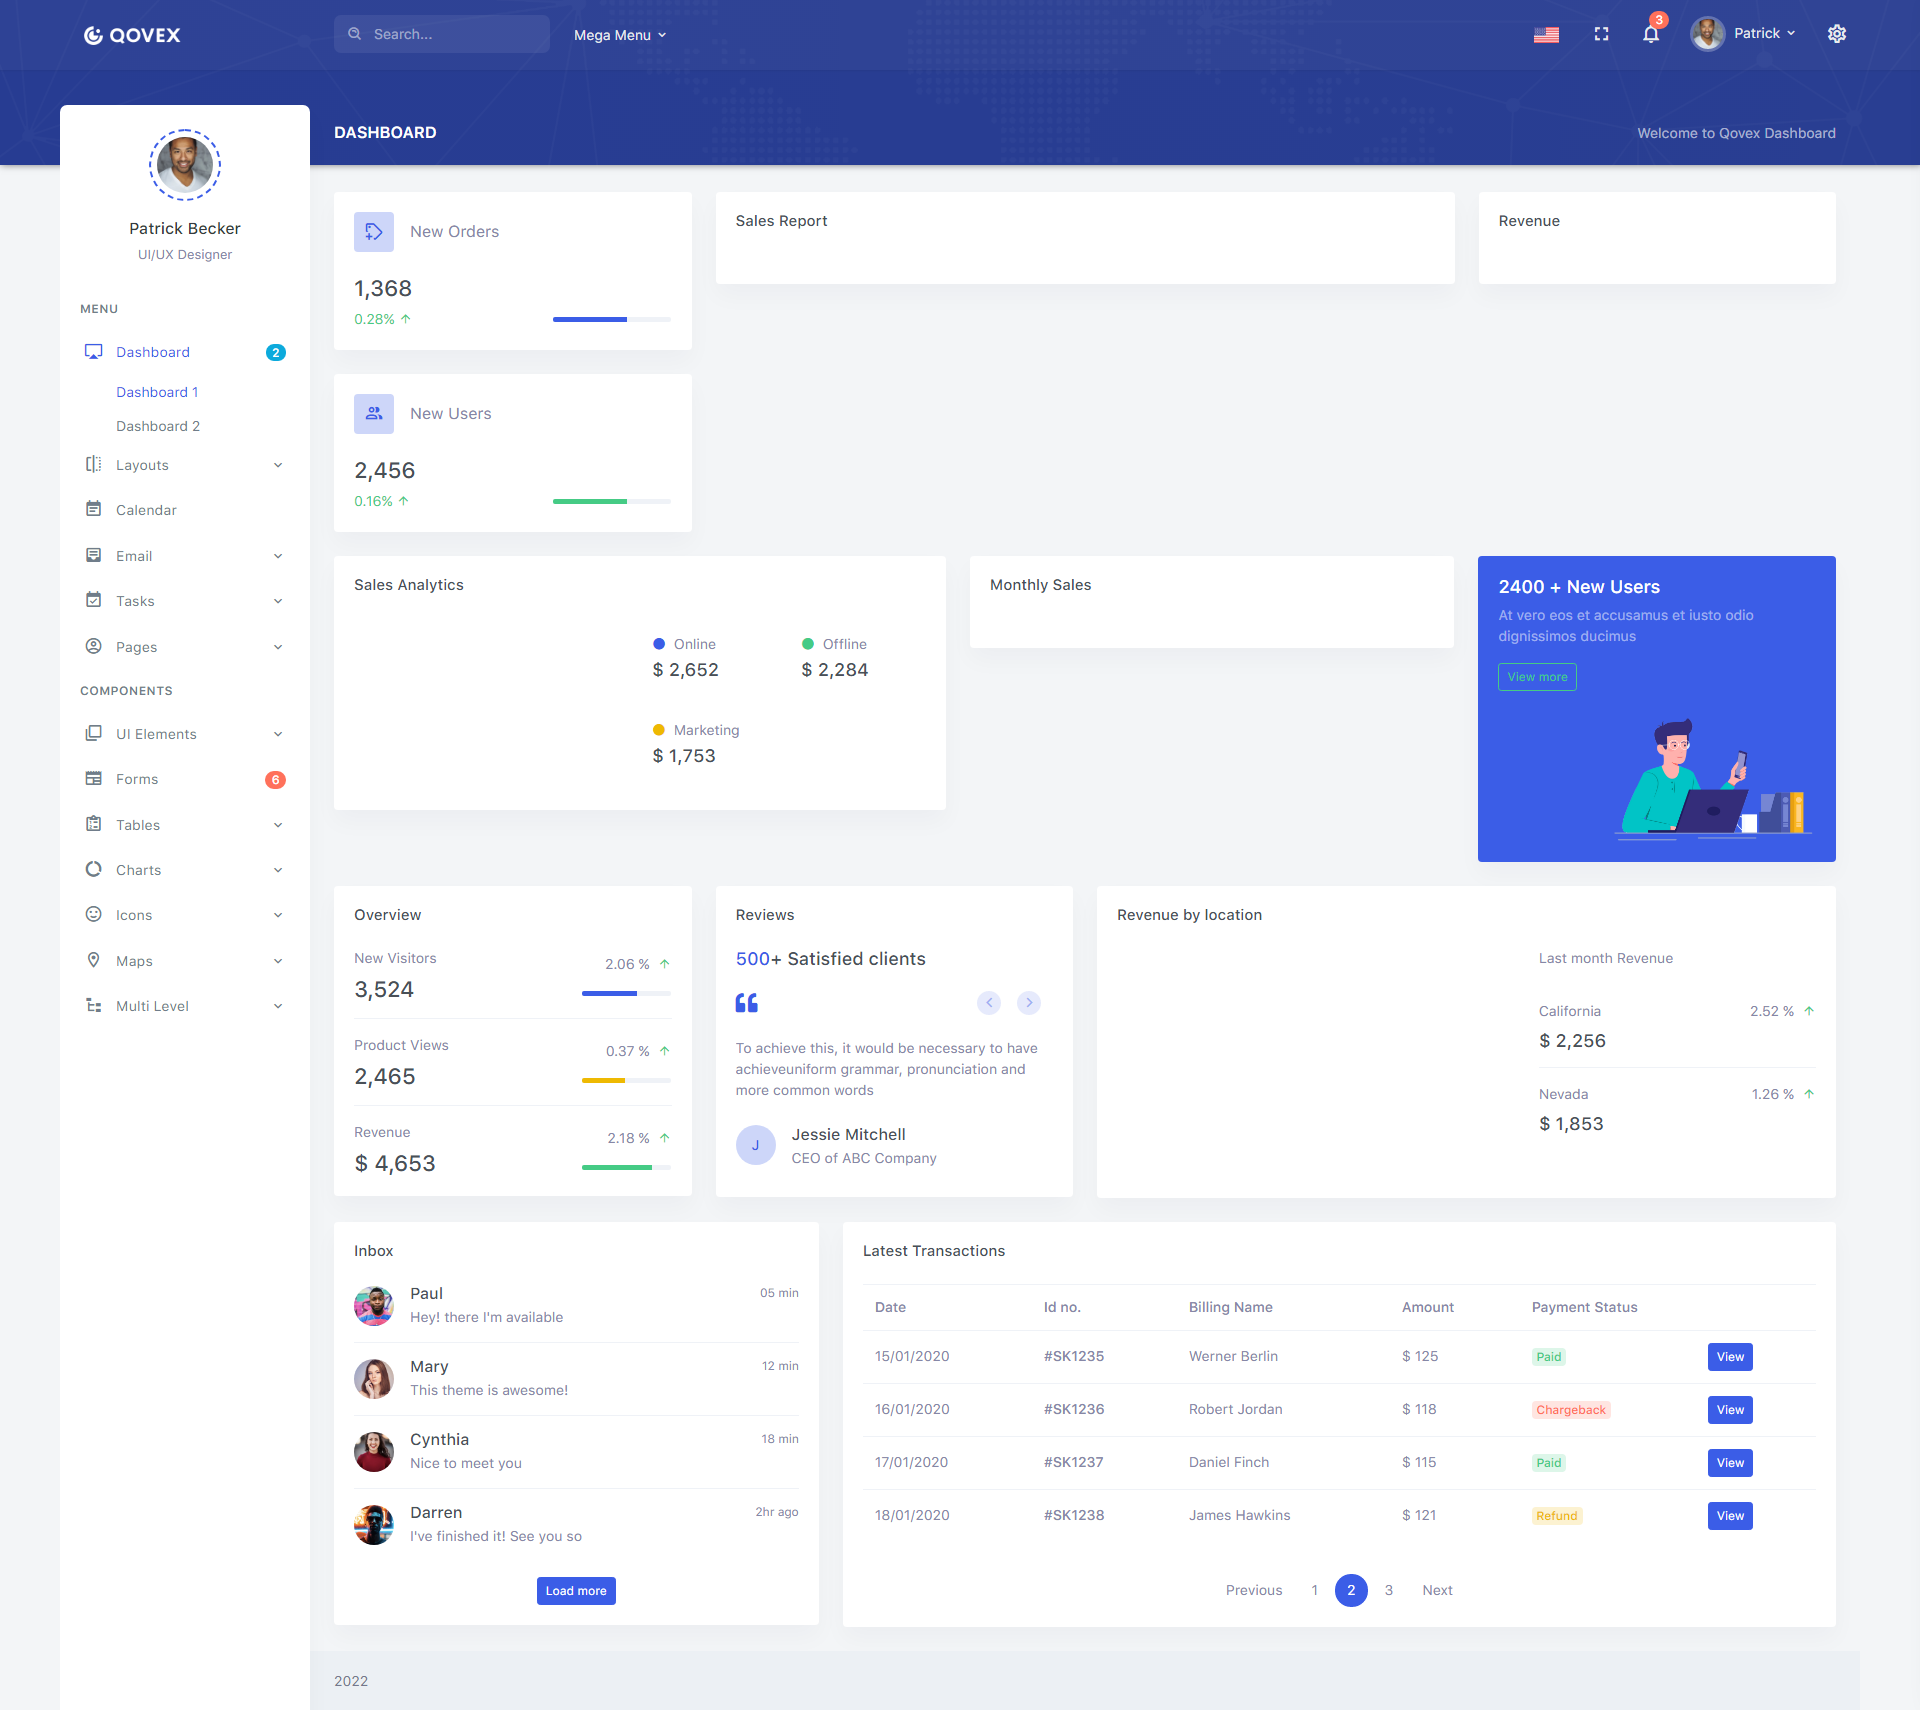The height and width of the screenshot is (1710, 1920).
Task: Expand the Forms menu item
Action: tap(135, 779)
